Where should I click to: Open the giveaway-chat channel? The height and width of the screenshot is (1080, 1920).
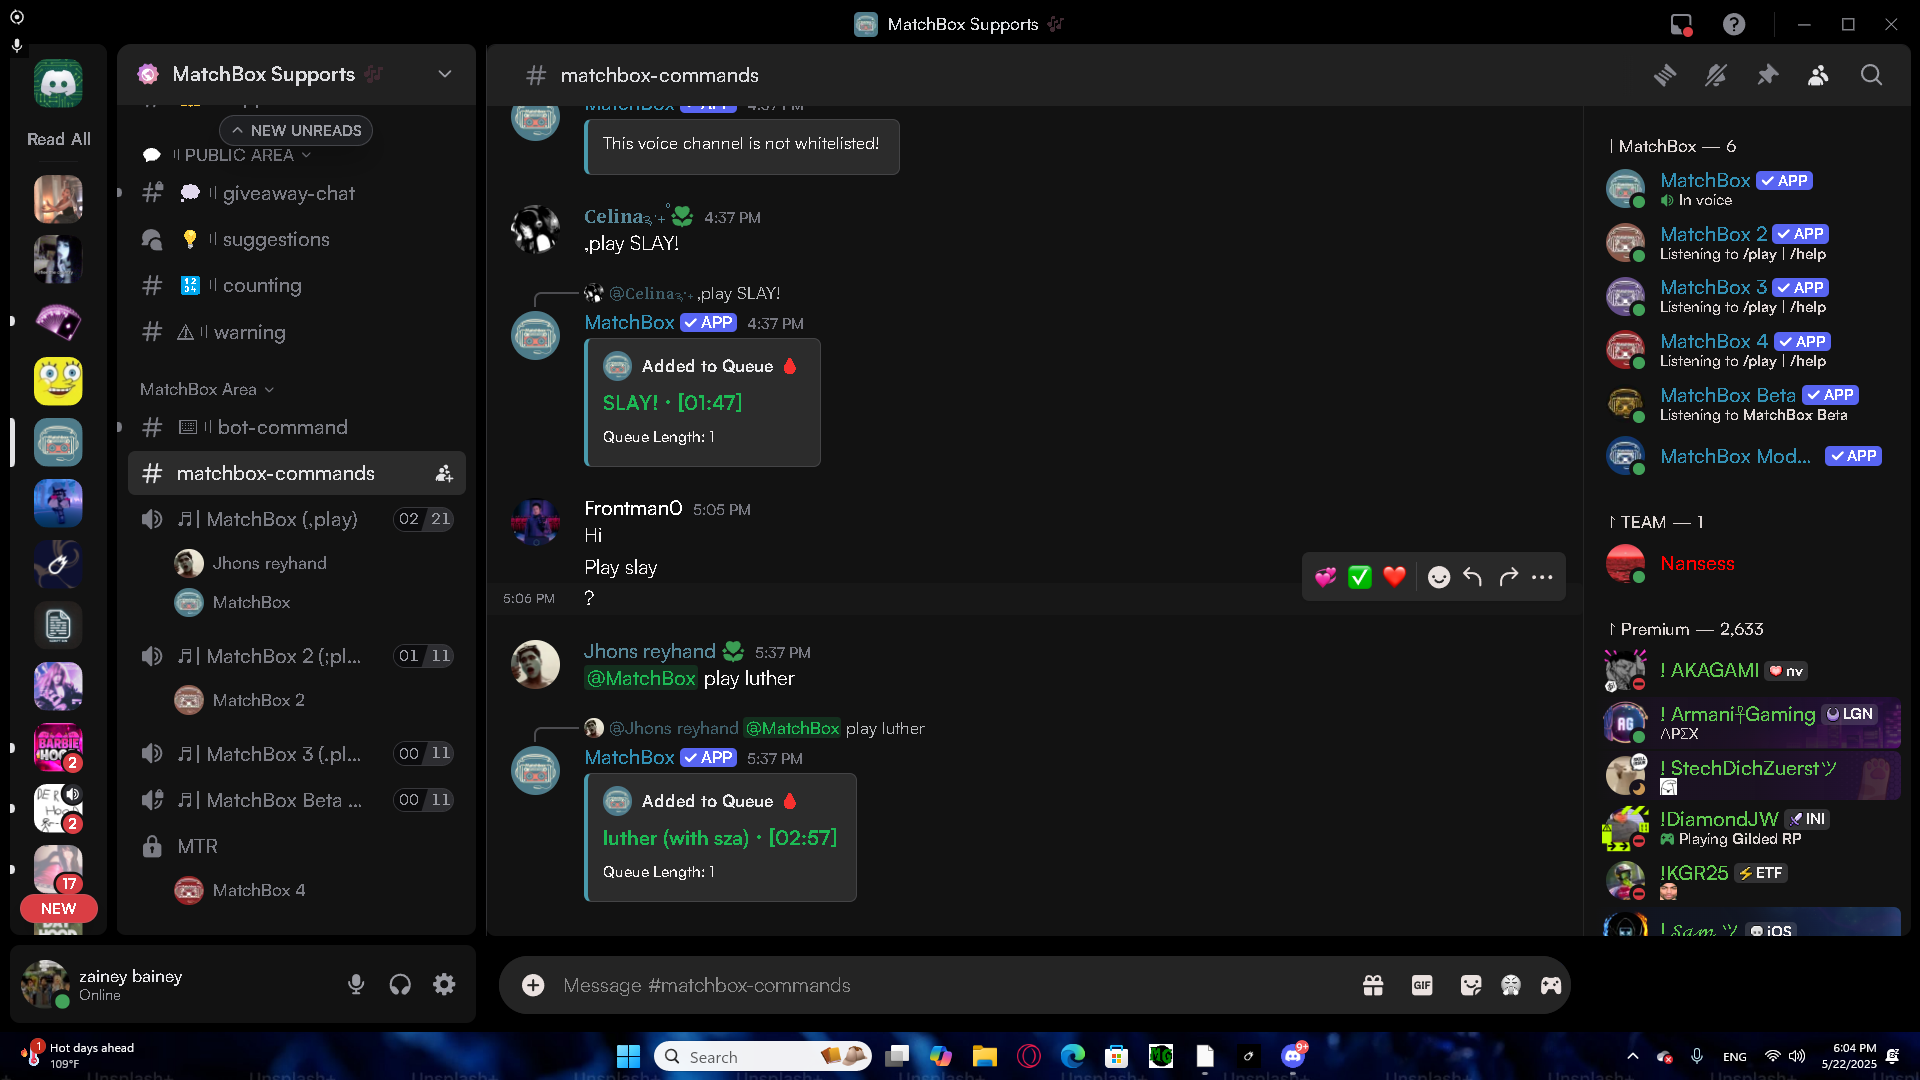(x=297, y=194)
